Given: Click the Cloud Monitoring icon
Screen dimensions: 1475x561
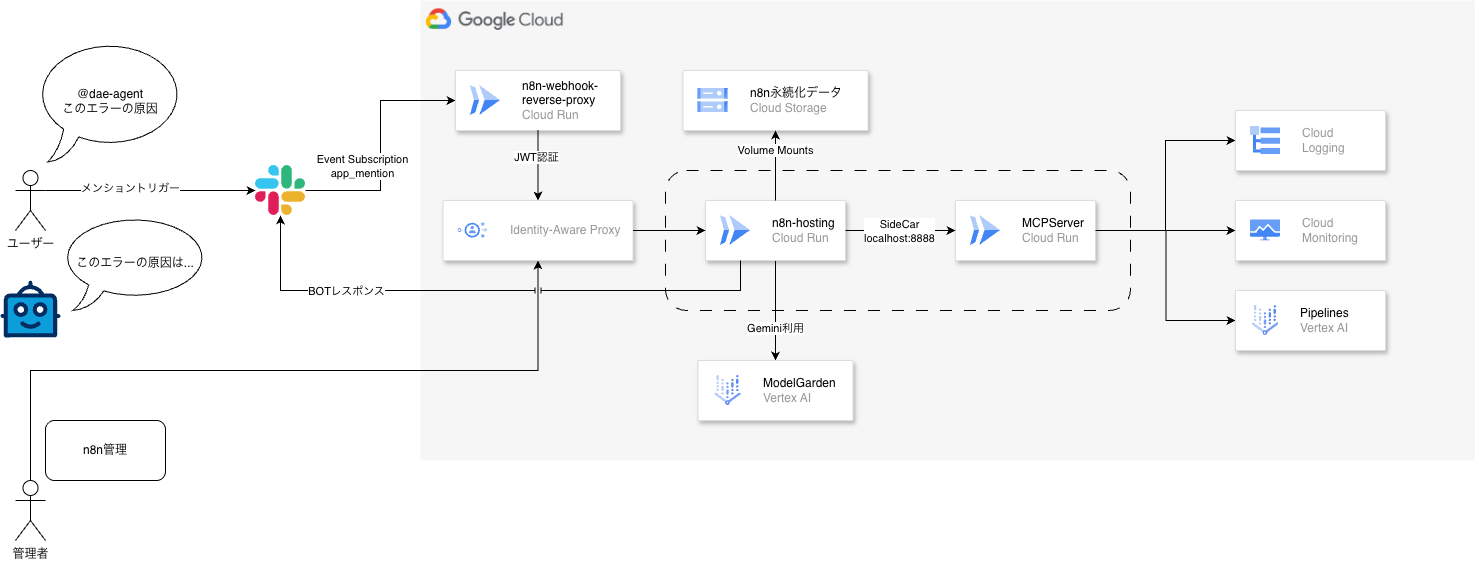Looking at the screenshot, I should tap(1265, 230).
